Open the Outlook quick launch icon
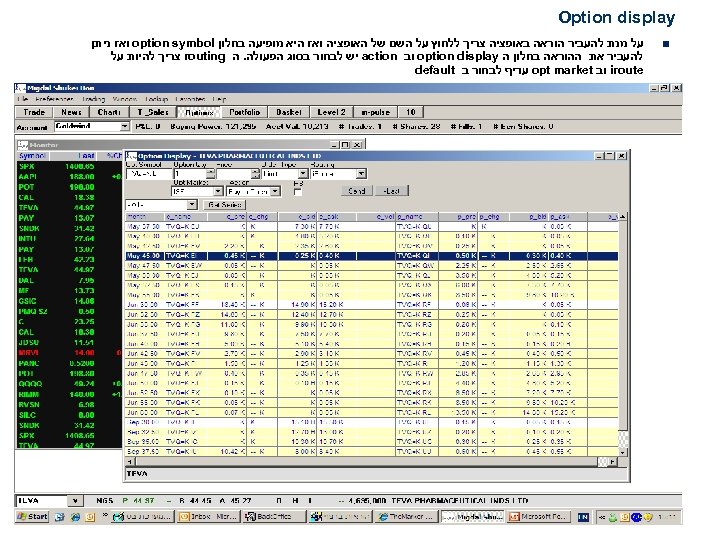Image resolution: width=720 pixels, height=540 pixels. pos(90,517)
